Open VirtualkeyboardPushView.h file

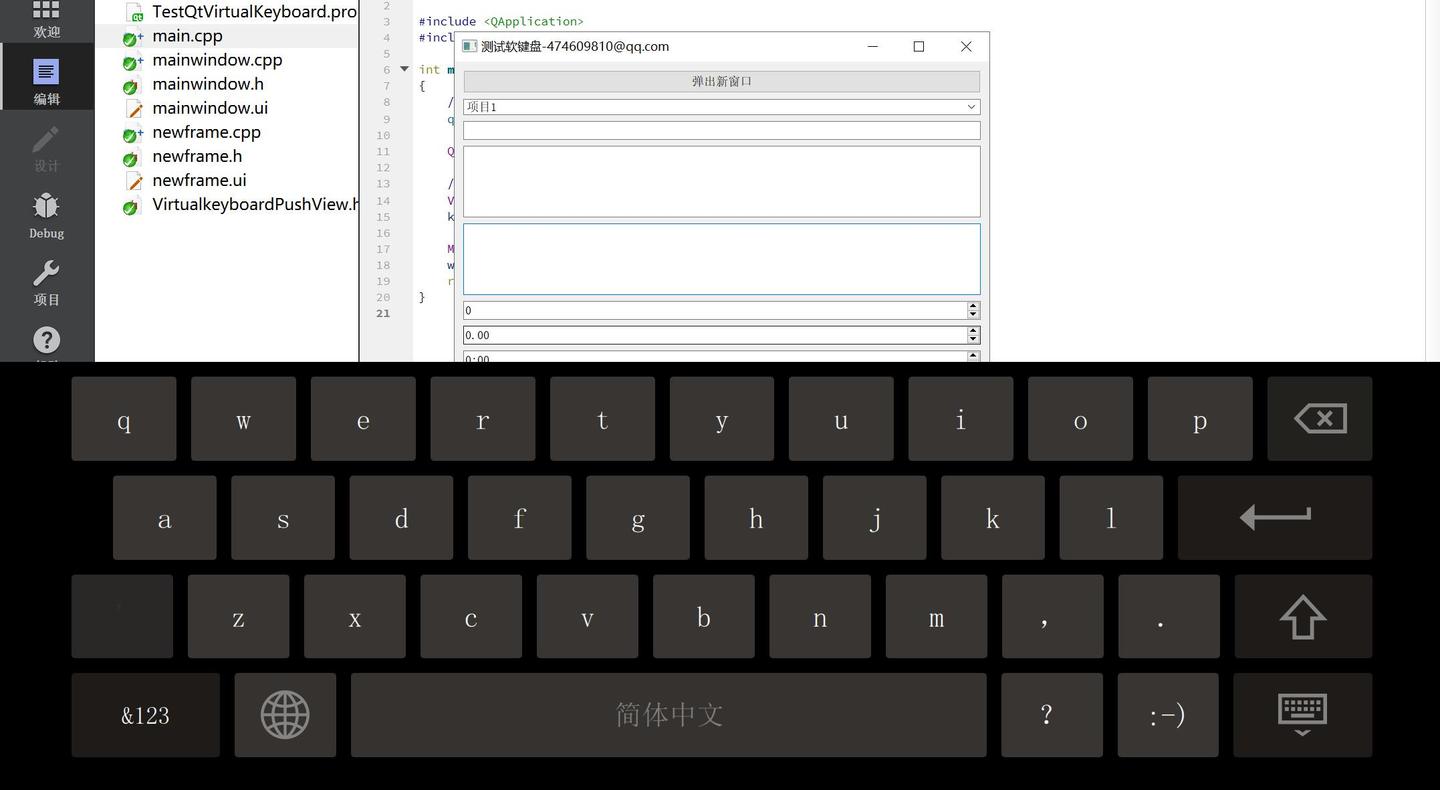[x=255, y=204]
